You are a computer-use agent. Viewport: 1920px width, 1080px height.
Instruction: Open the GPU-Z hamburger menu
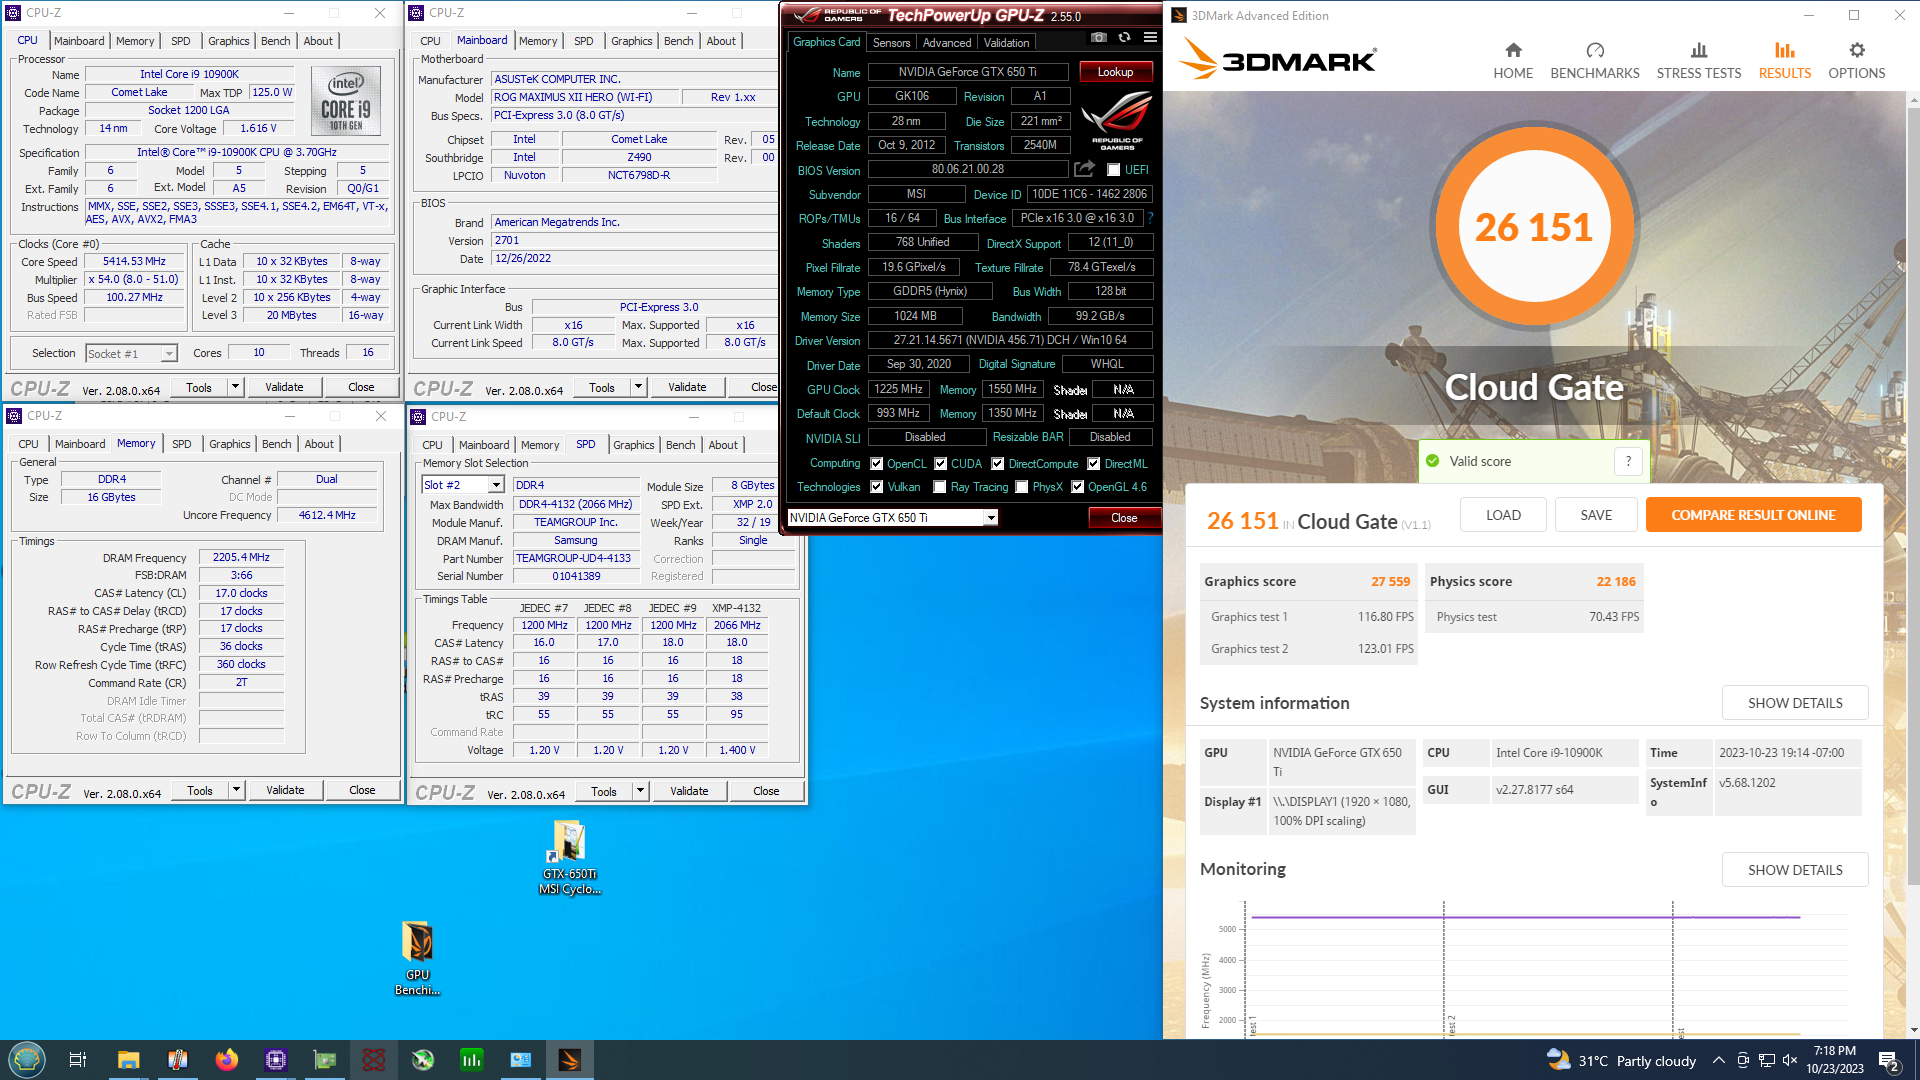[x=1150, y=37]
